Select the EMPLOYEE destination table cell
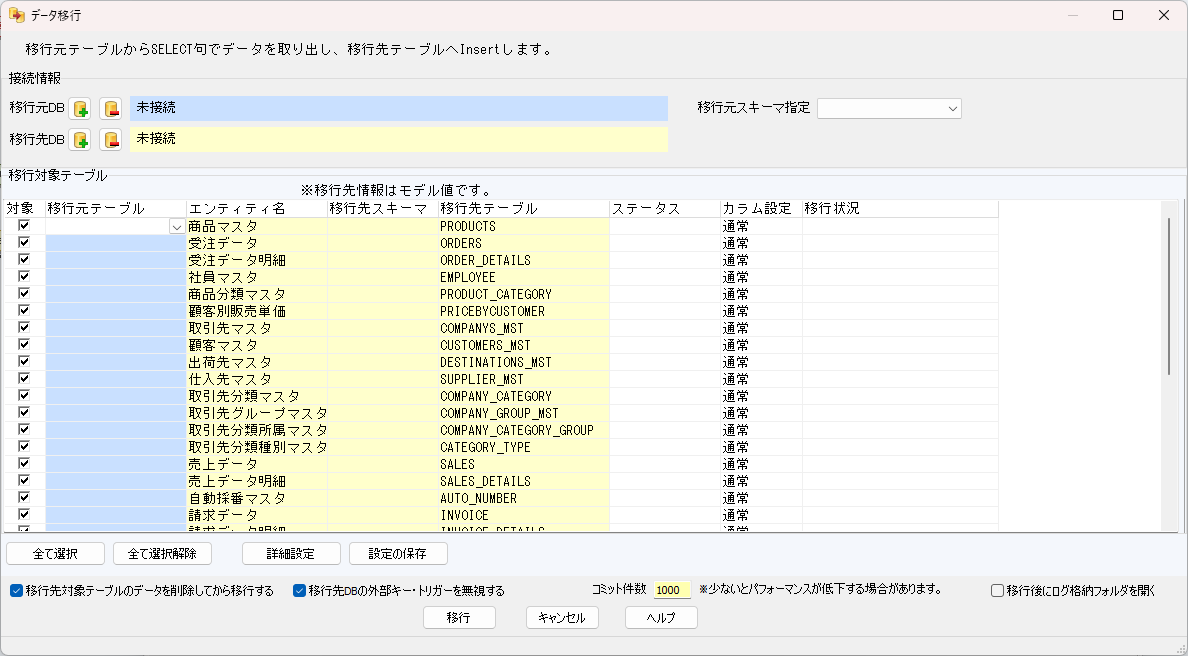Viewport: 1188px width, 656px height. 524,277
